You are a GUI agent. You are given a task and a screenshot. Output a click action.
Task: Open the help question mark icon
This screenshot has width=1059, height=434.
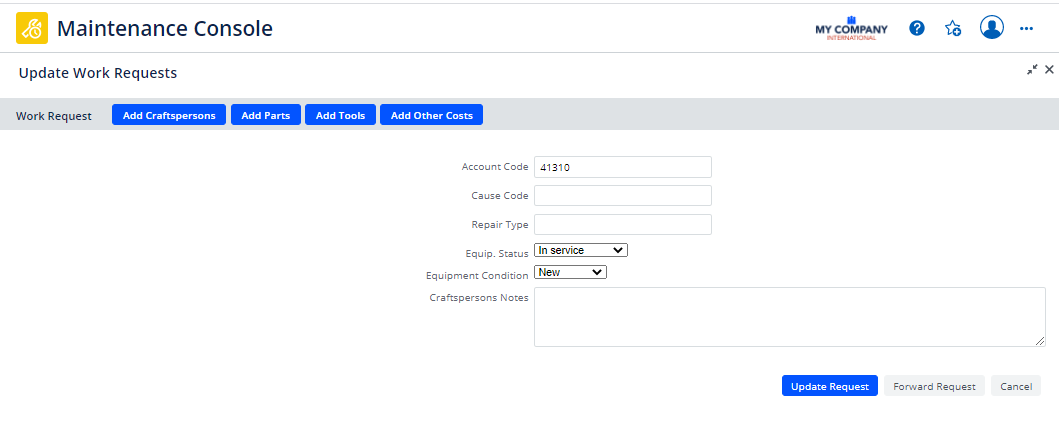click(916, 28)
